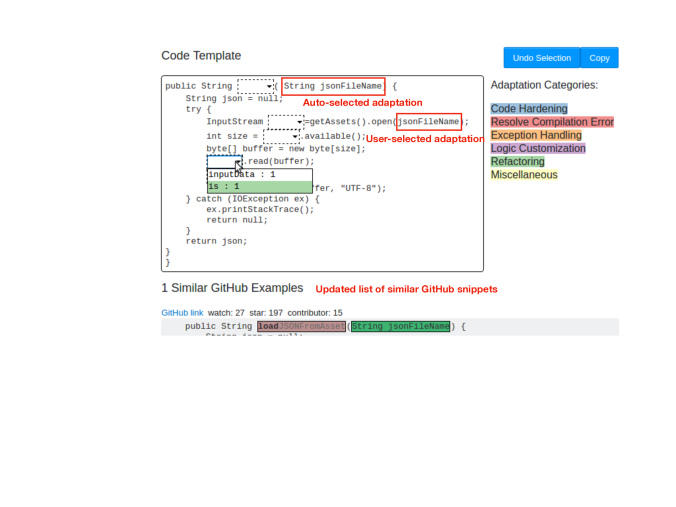This screenshot has width=676, height=507.
Task: Click '1 Similar GitHub Examples' heading
Action: [x=232, y=288]
